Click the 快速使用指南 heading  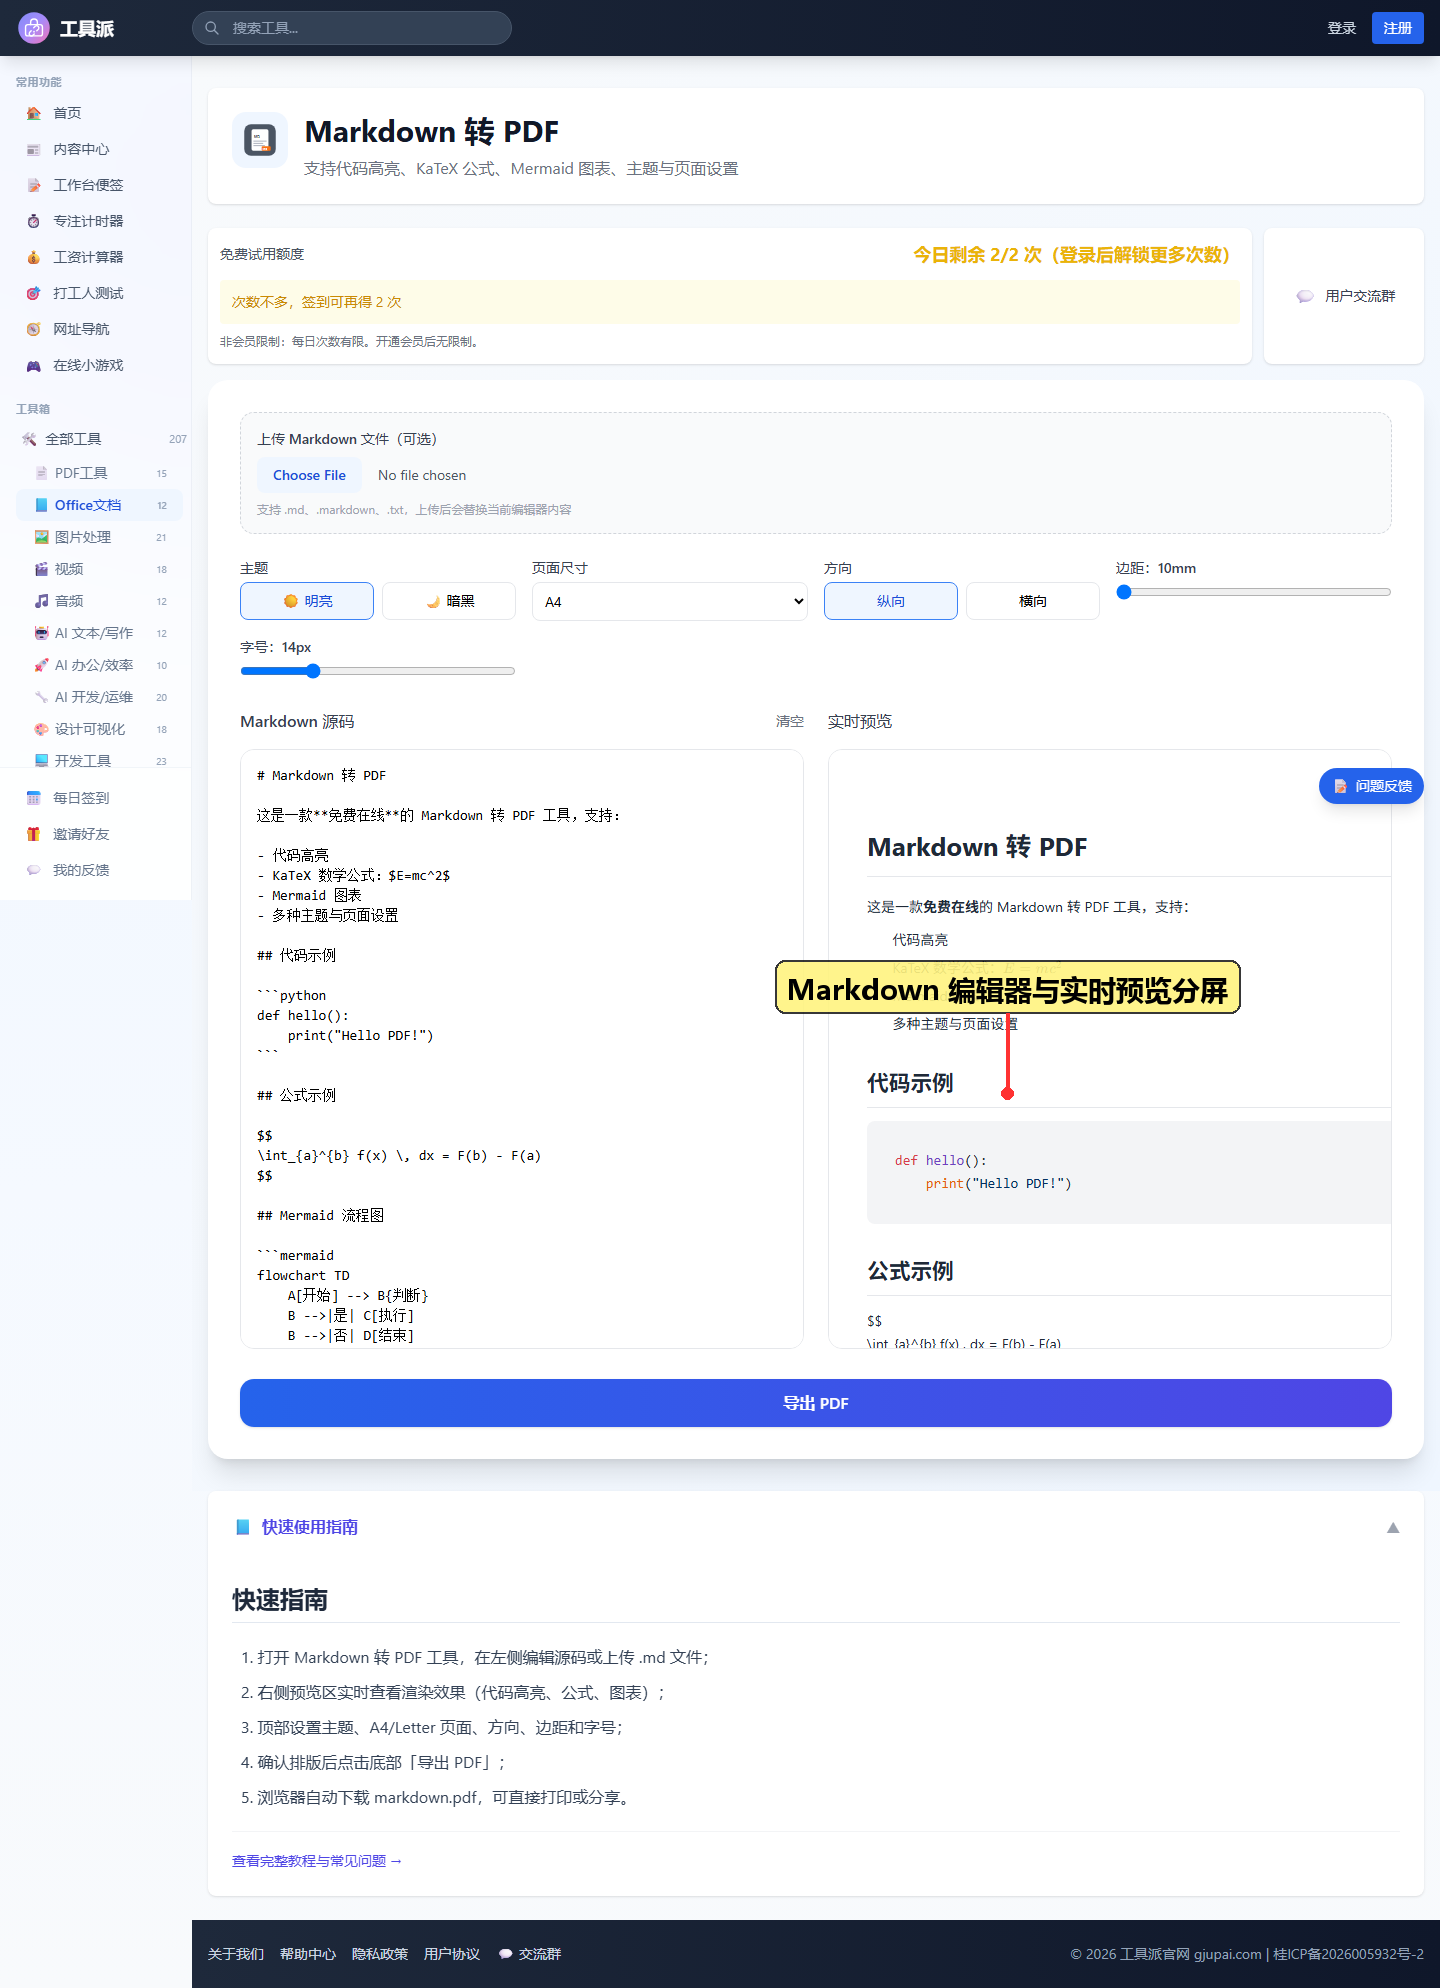[x=310, y=1527]
